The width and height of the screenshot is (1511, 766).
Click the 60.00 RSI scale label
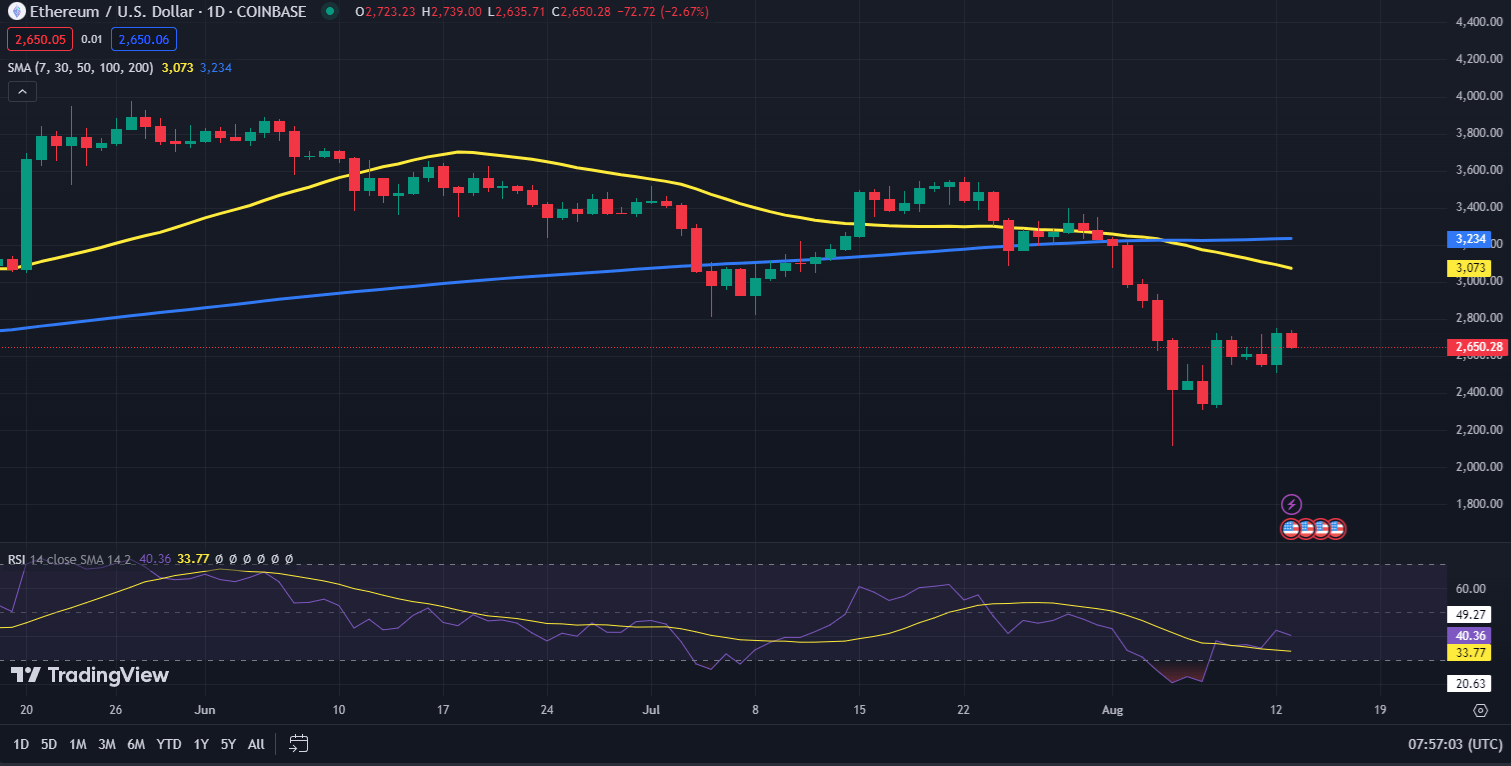point(1469,589)
